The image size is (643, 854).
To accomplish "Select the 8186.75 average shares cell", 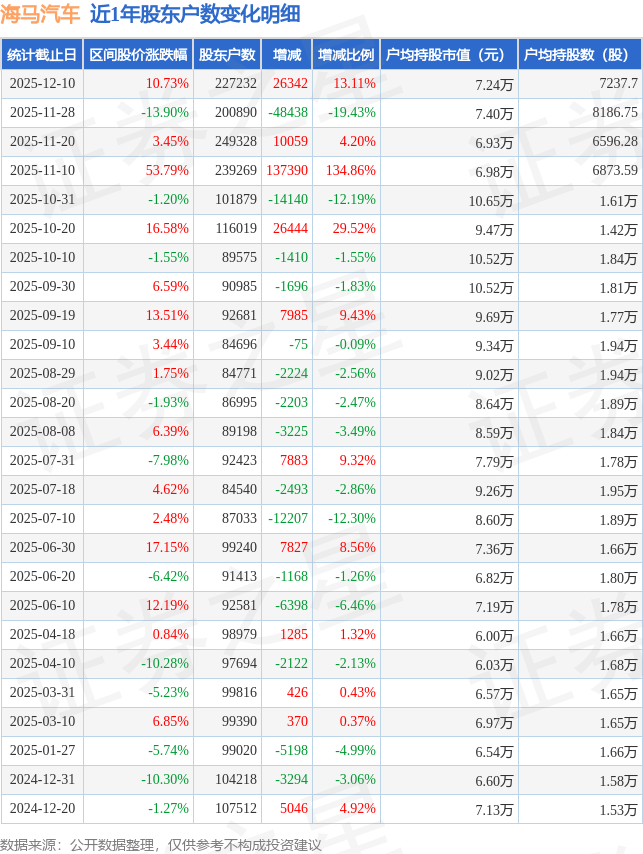I will (614, 113).
